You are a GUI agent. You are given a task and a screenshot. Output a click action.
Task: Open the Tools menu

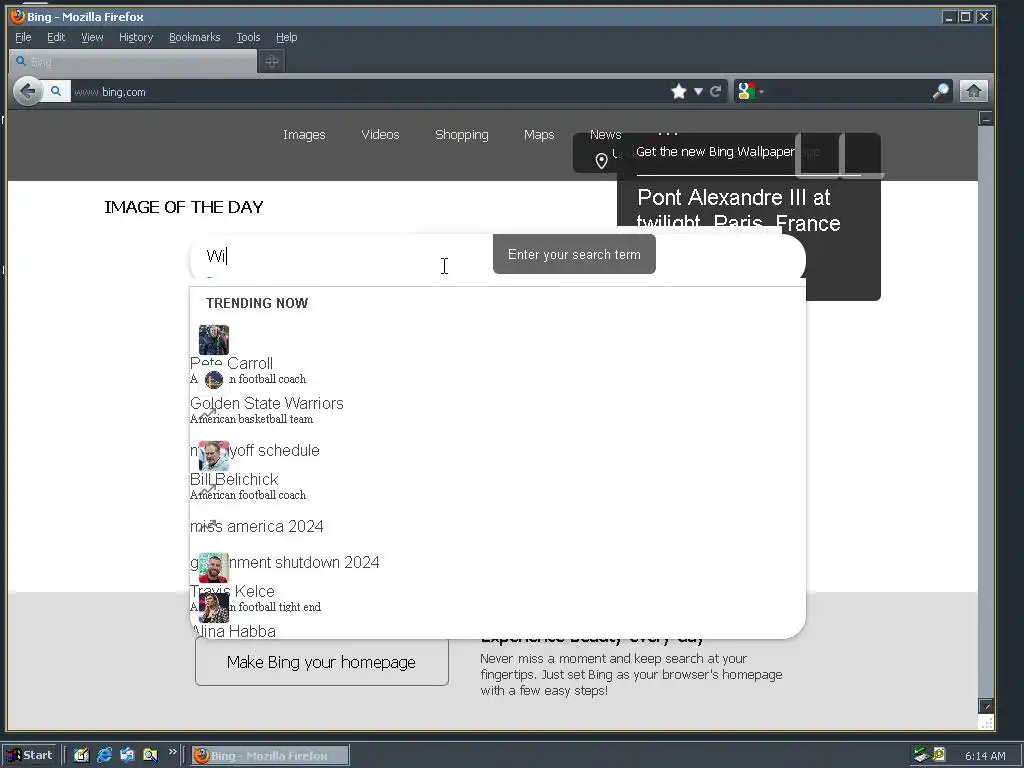coord(248,37)
